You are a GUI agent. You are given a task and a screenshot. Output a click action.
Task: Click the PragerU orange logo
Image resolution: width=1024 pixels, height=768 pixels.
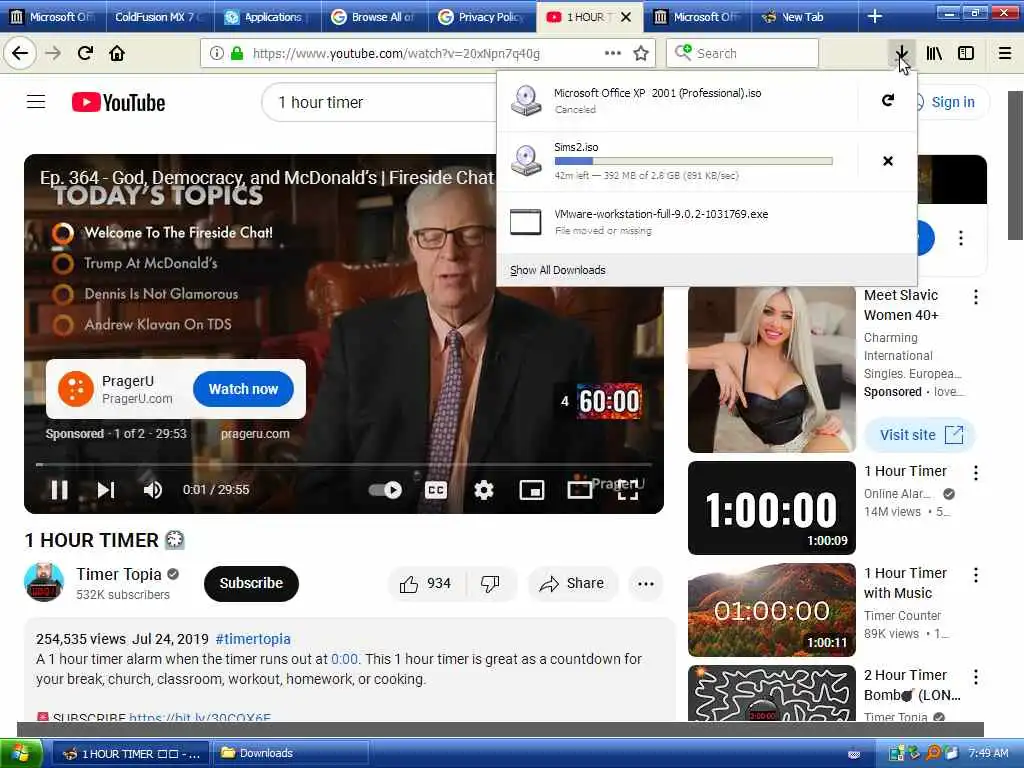tap(76, 389)
